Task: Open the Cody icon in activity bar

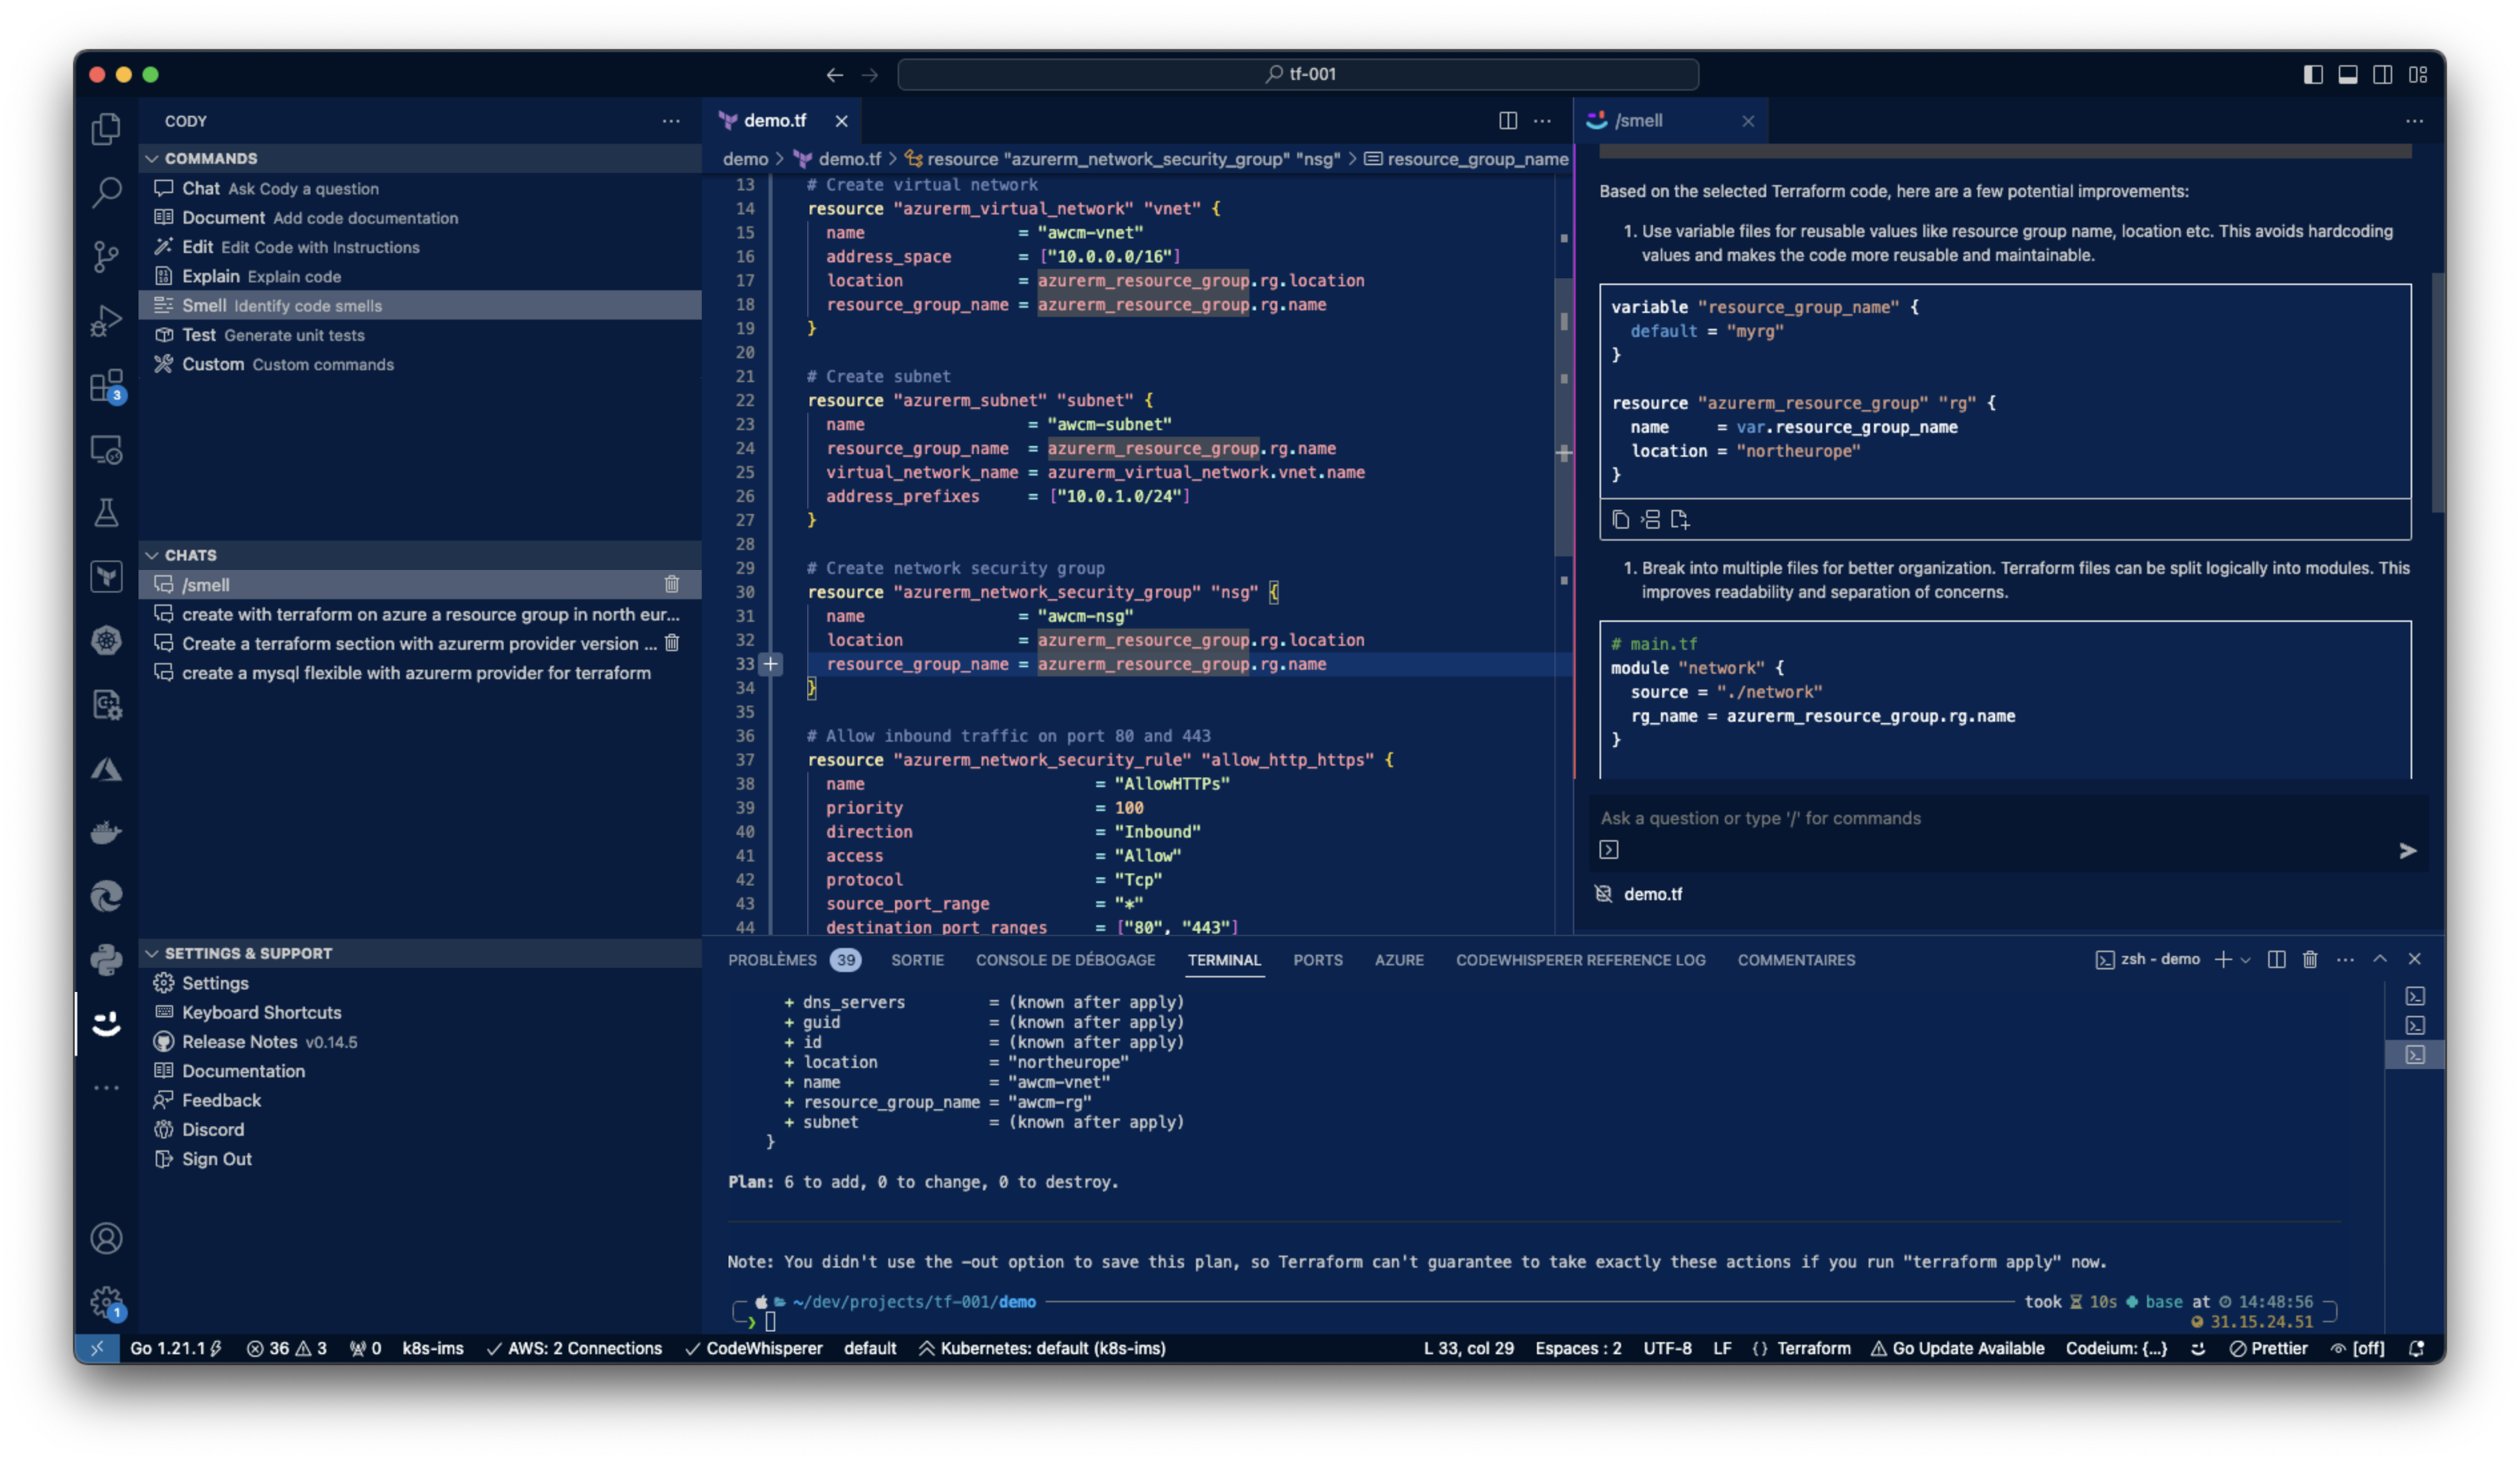Action: 106,1024
